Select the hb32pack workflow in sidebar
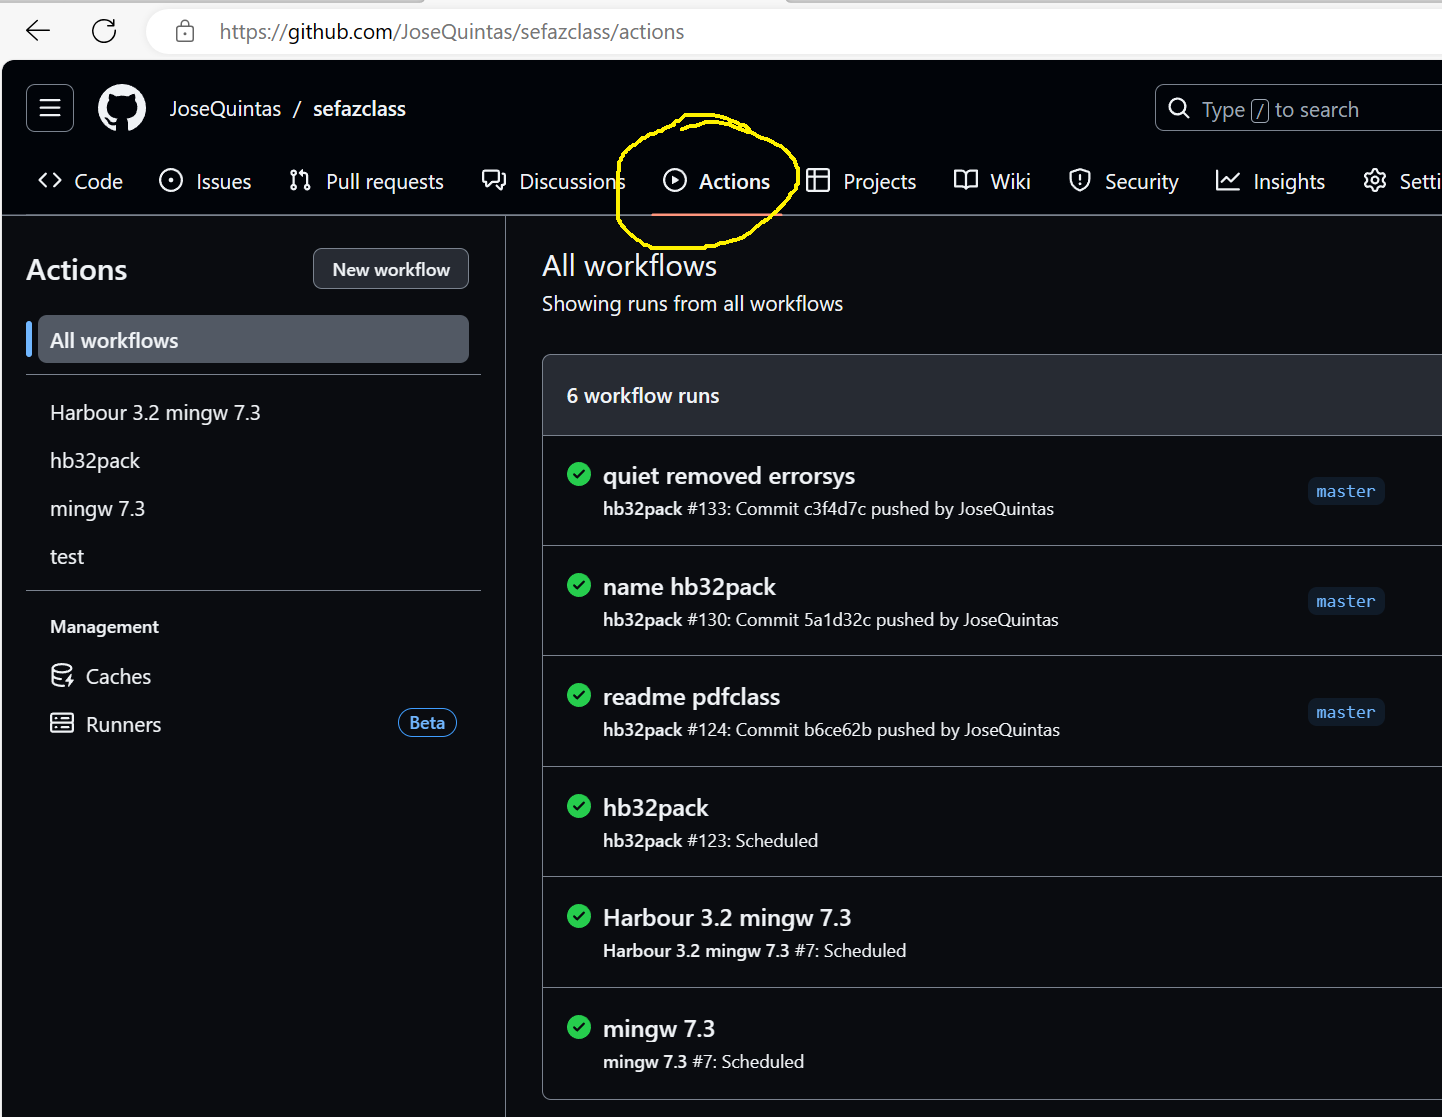This screenshot has height=1117, width=1442. coord(95,461)
